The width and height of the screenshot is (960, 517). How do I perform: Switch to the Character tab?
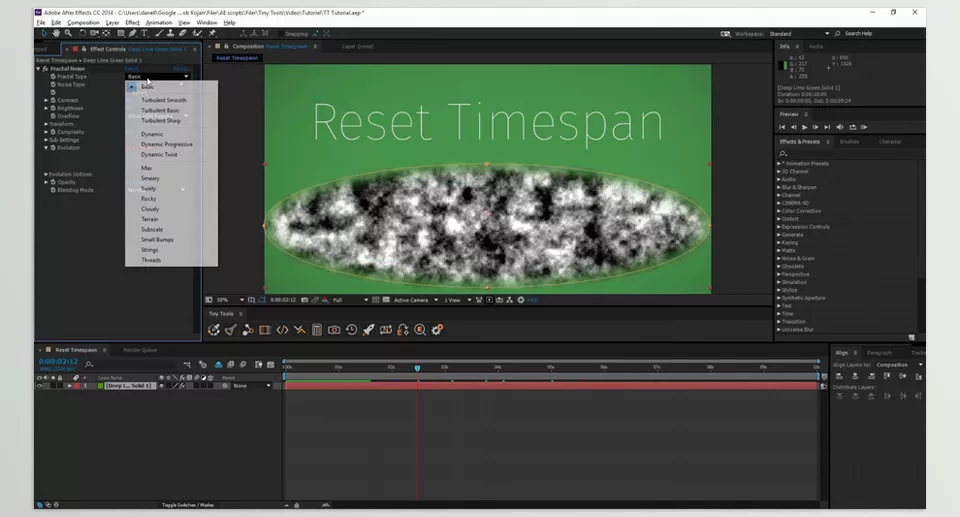[890, 142]
